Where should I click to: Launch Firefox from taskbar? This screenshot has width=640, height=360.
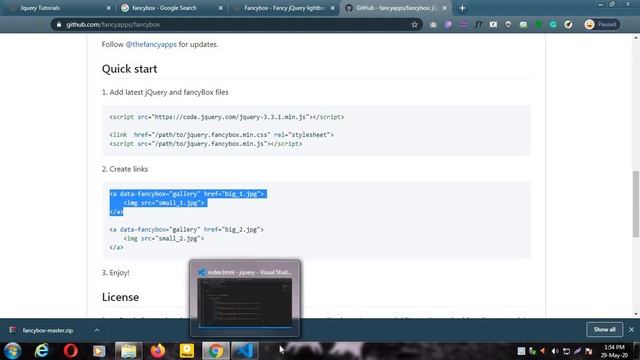pos(158,351)
